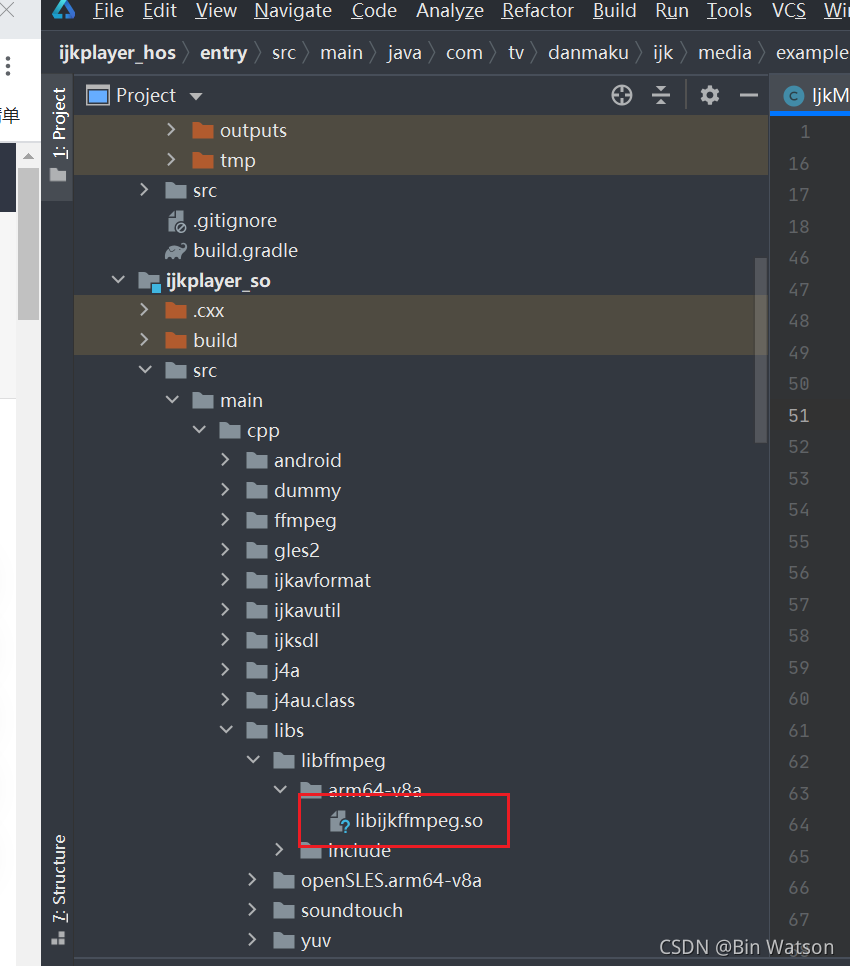Image resolution: width=850 pixels, height=966 pixels.
Task: Click the Project tool window vertical scrollbar
Action: 761,350
